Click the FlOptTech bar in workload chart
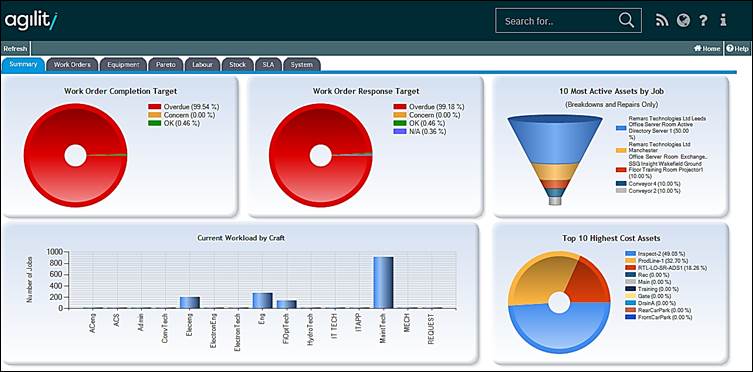The width and height of the screenshot is (753, 372). point(287,304)
